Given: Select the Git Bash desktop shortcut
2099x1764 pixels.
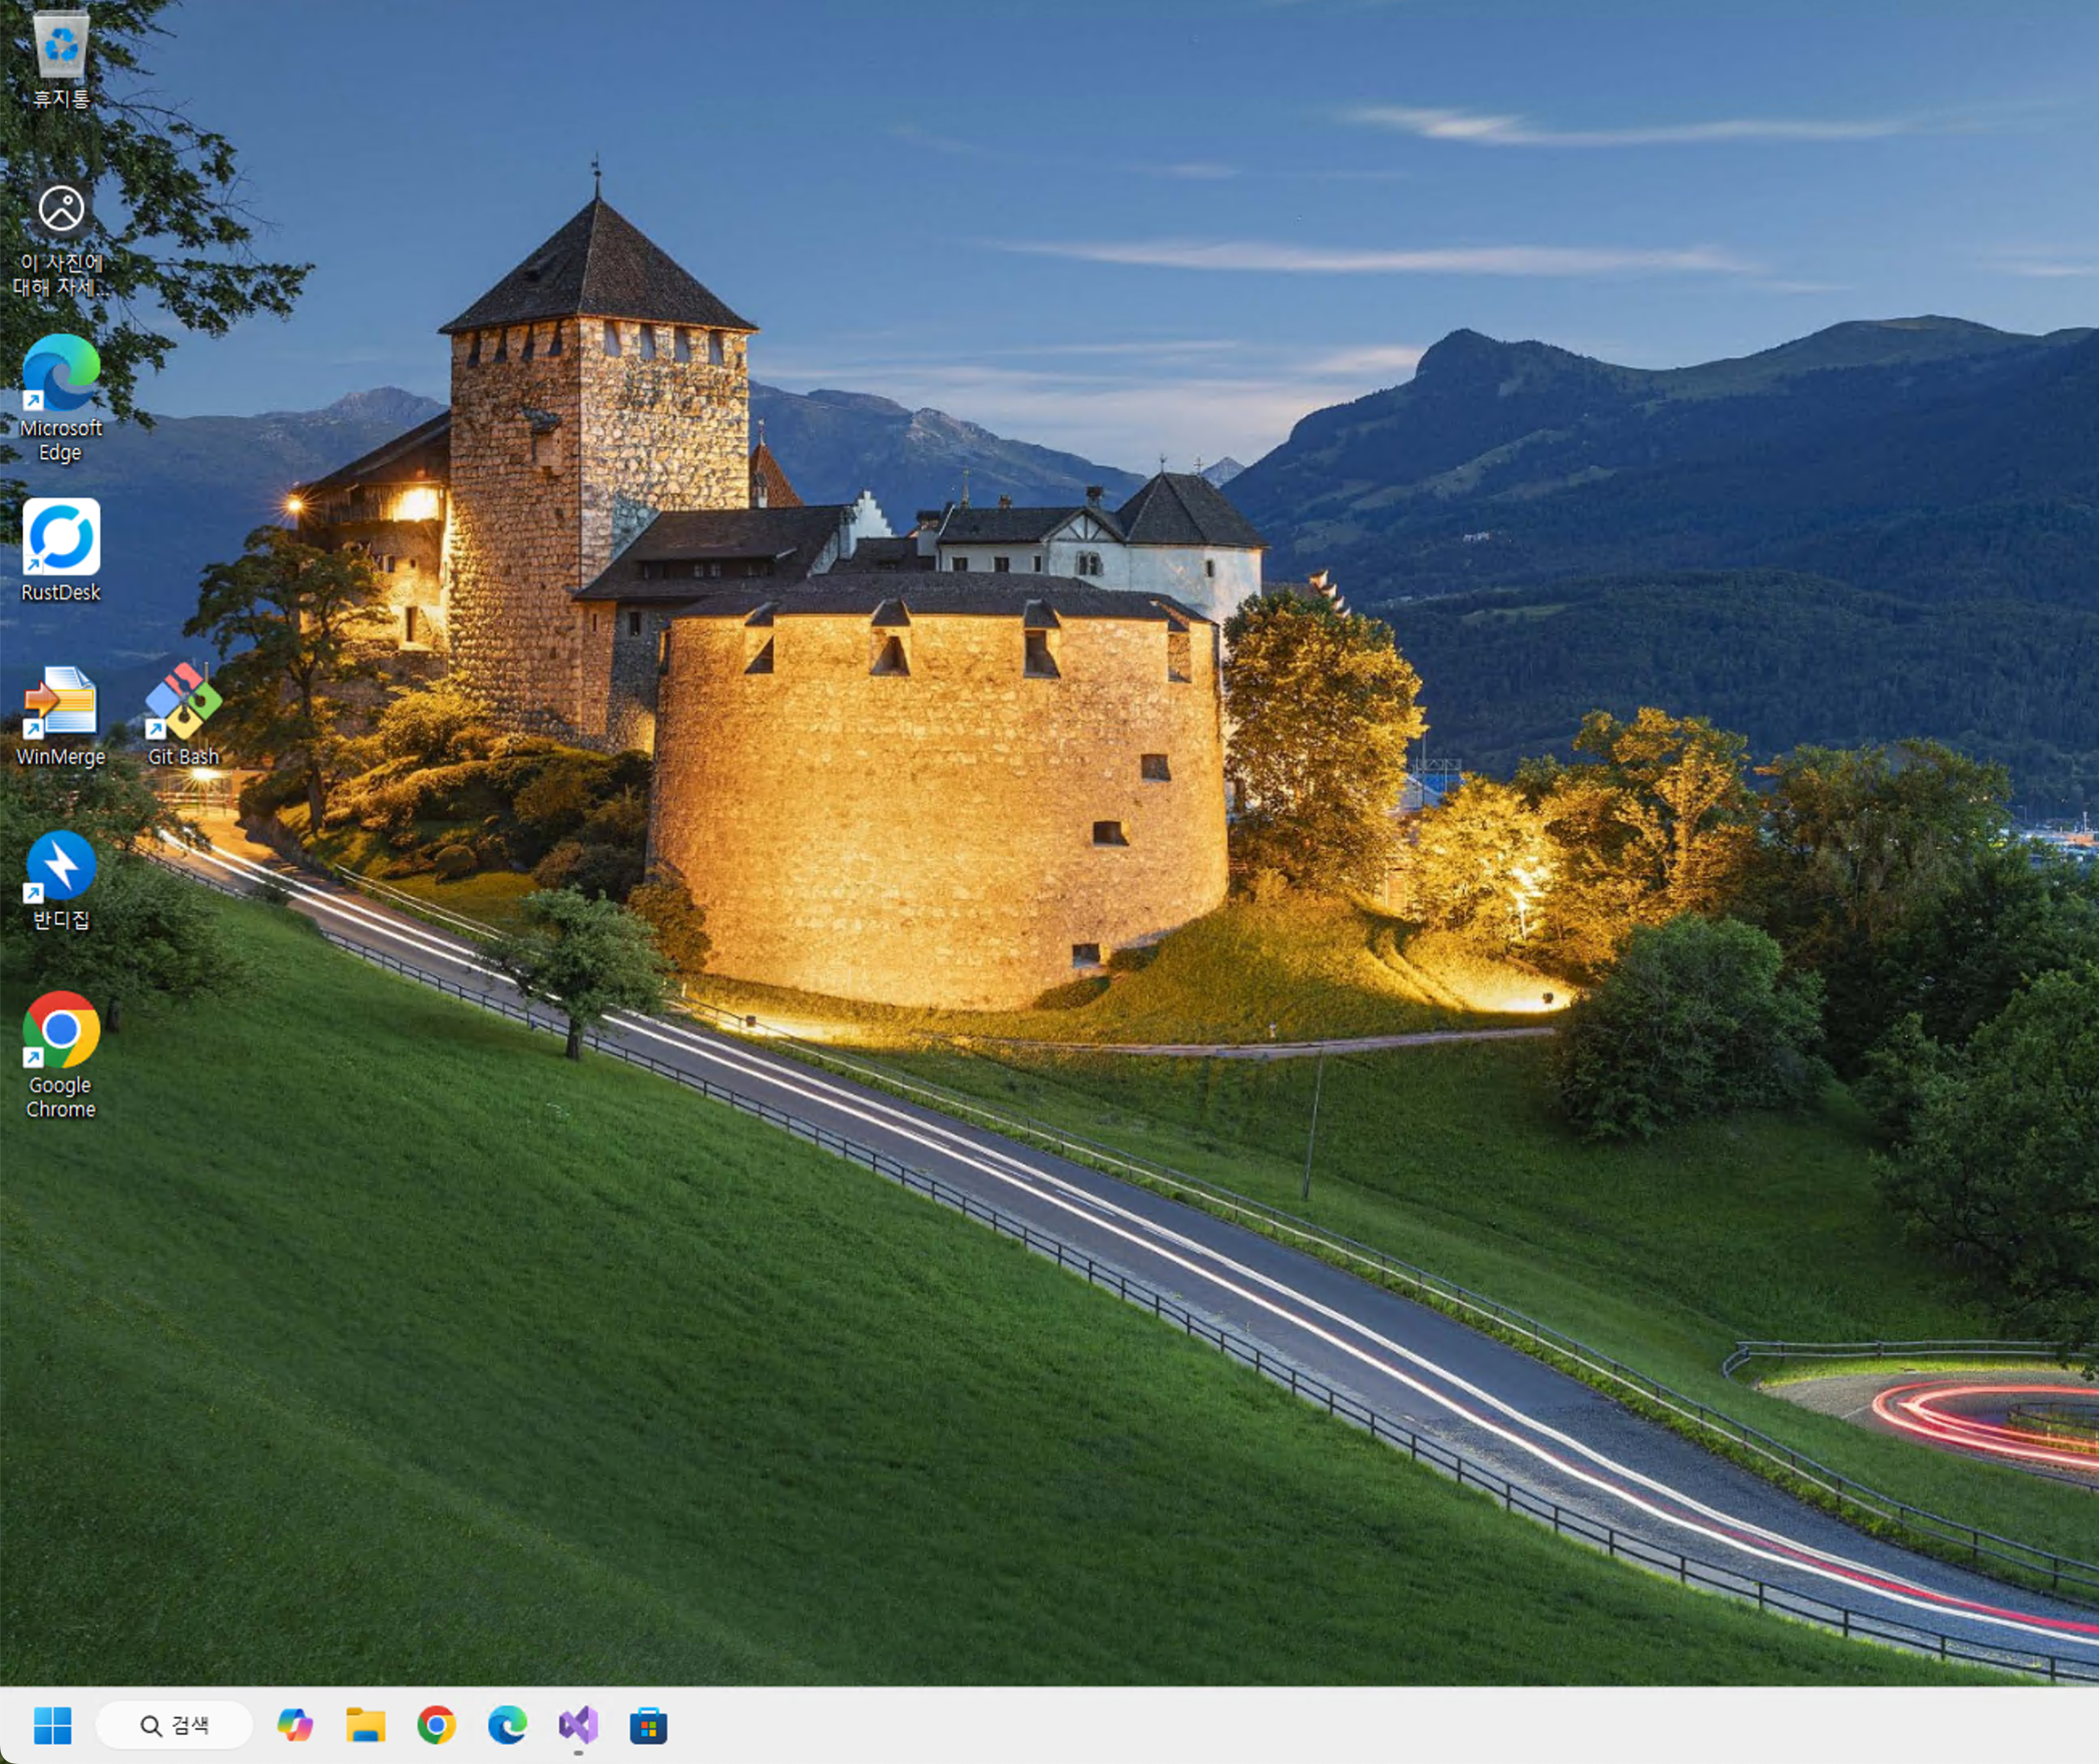Looking at the screenshot, I should coord(183,702).
